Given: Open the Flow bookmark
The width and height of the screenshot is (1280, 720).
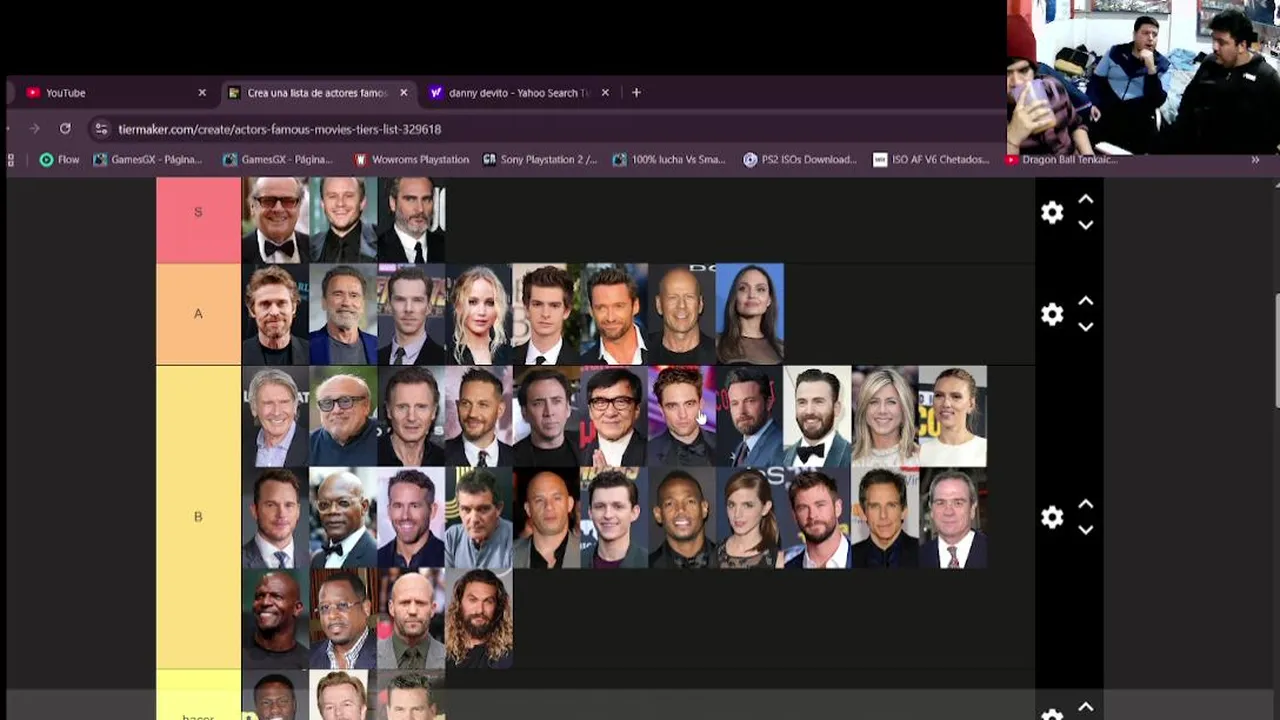Looking at the screenshot, I should click(59, 159).
